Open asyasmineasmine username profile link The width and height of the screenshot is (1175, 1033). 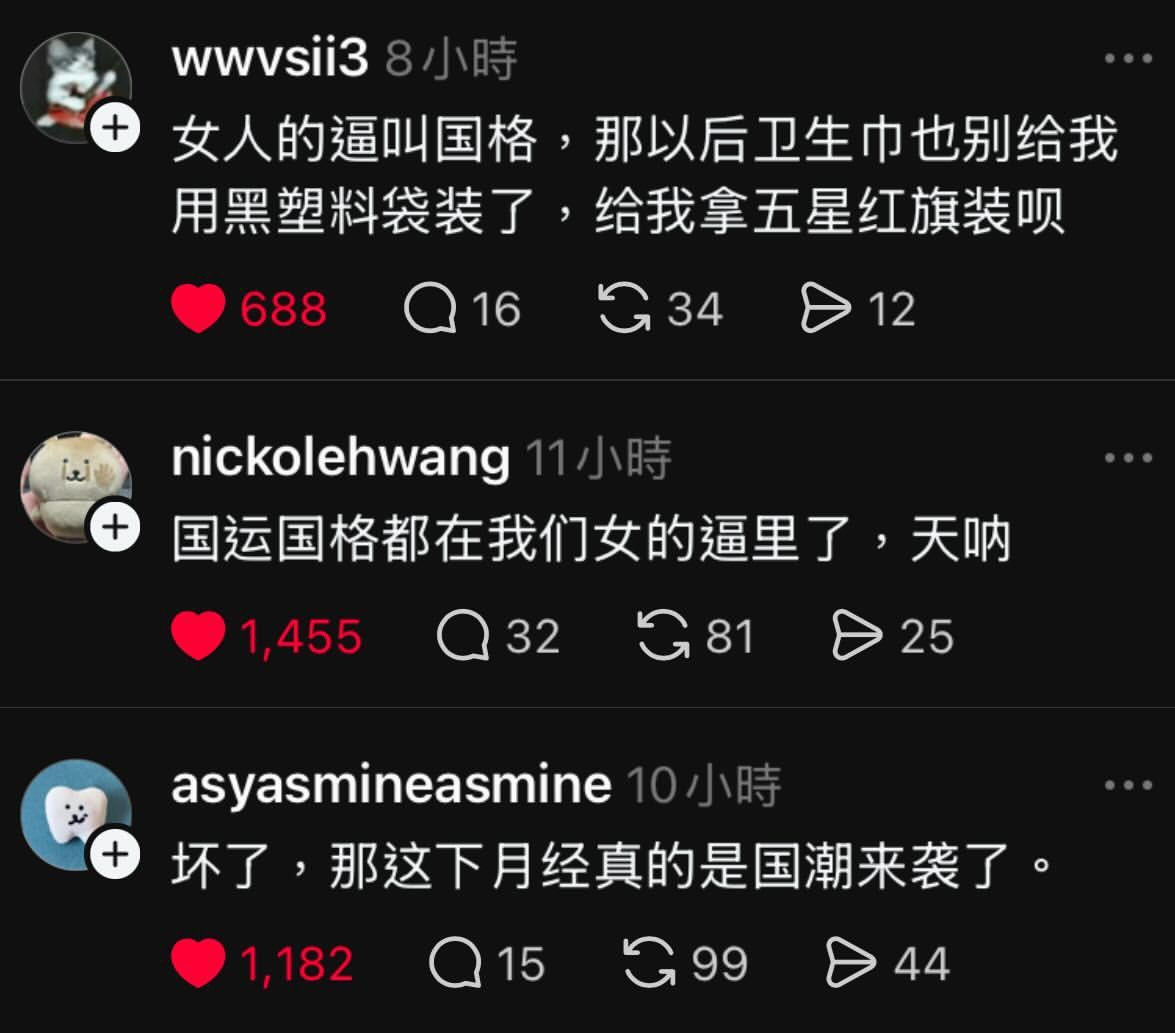391,786
